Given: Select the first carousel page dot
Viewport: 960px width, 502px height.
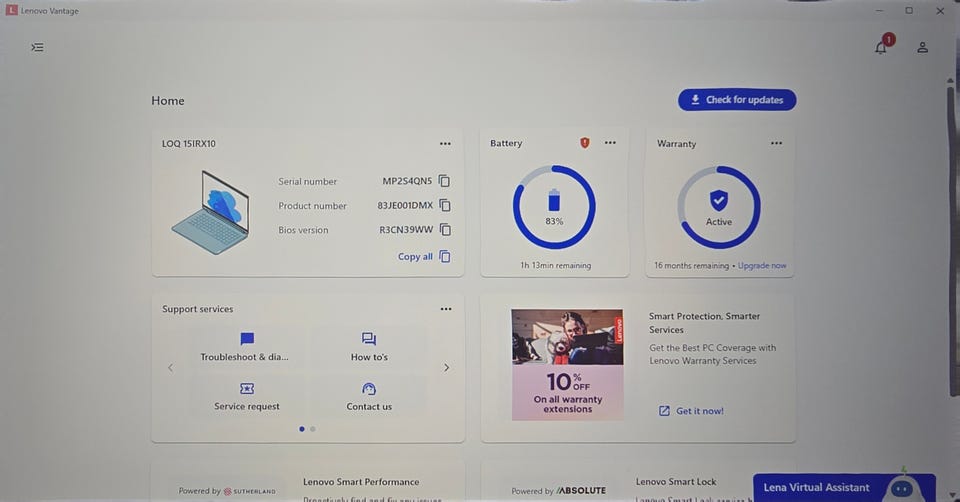Looking at the screenshot, I should [x=302, y=429].
